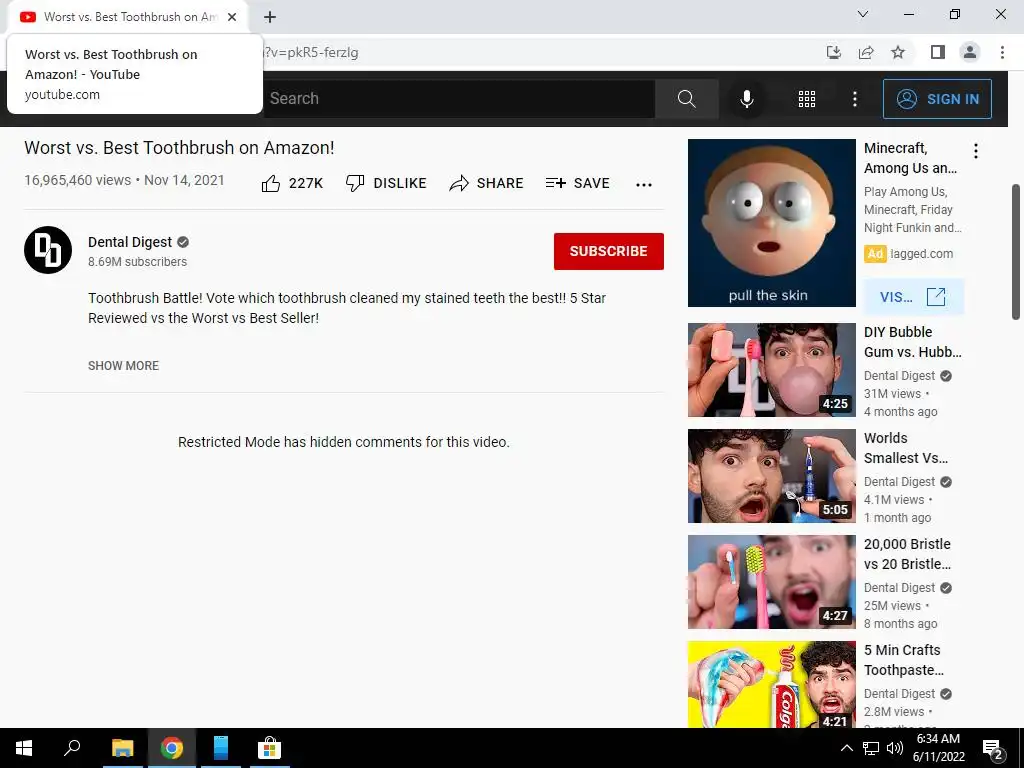
Task: Open options menu for Minecraft ad
Action: pyautogui.click(x=976, y=152)
